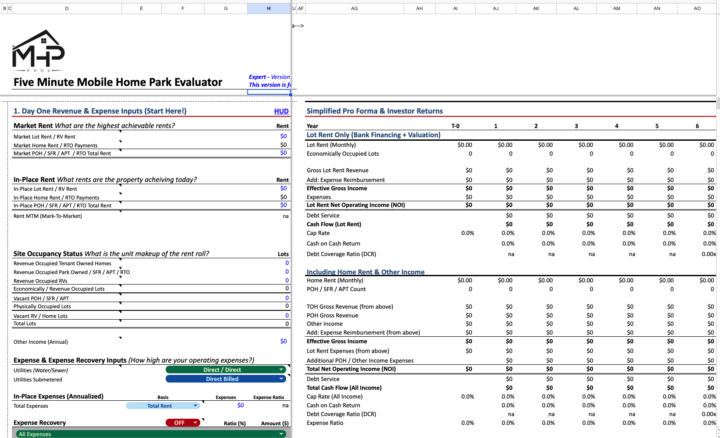Open the Direct / Direct utilities dropdown
Viewport: 720px width, 438px height.
[225, 370]
